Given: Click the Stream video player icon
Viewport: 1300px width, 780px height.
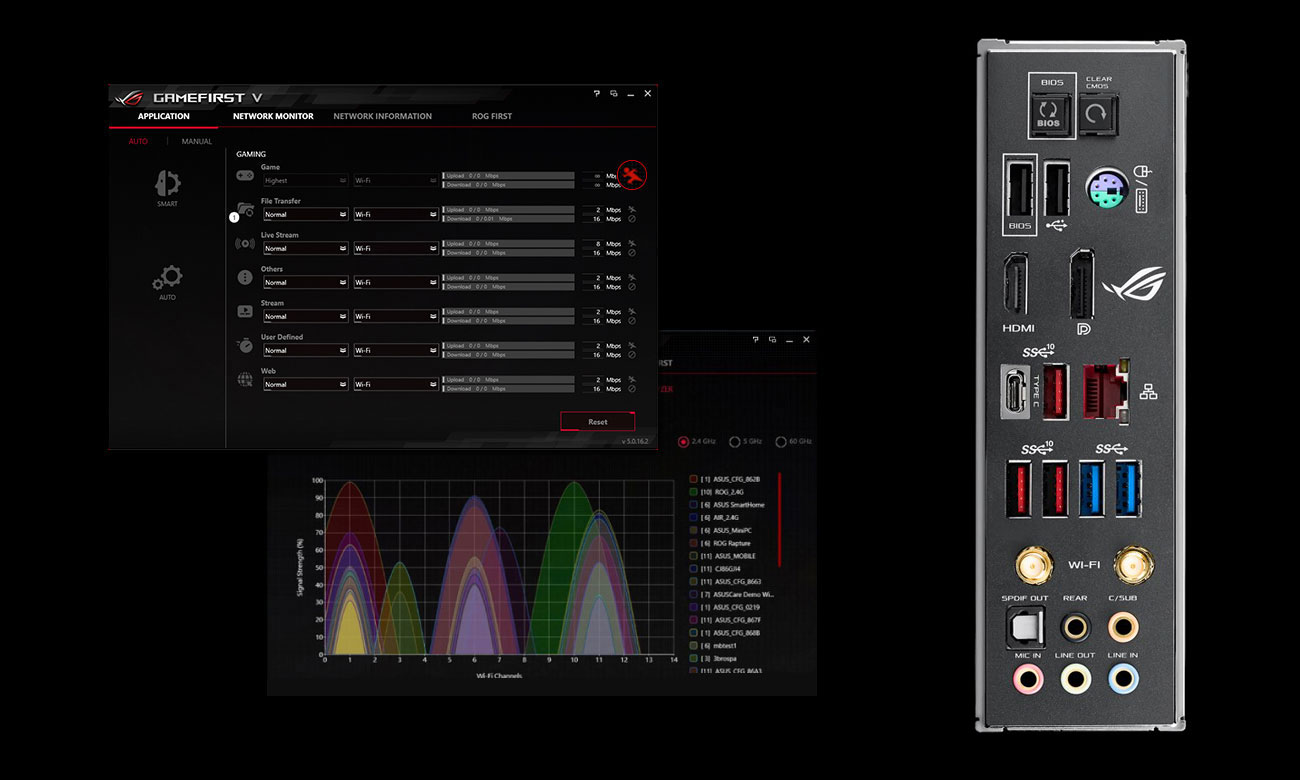Looking at the screenshot, I should click(245, 311).
